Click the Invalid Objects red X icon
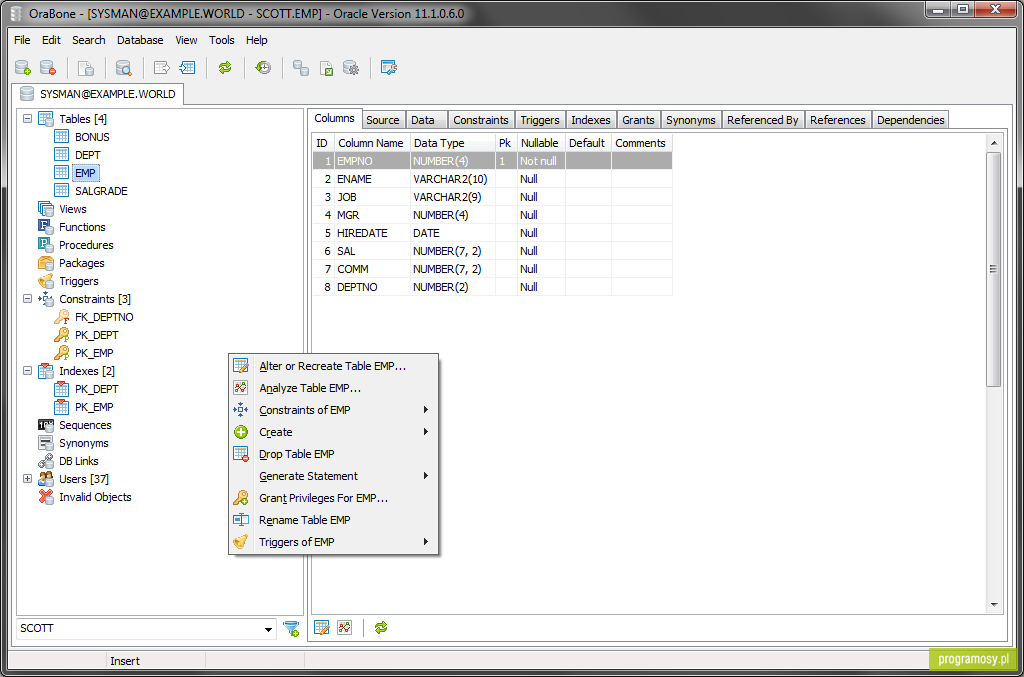 tap(46, 497)
